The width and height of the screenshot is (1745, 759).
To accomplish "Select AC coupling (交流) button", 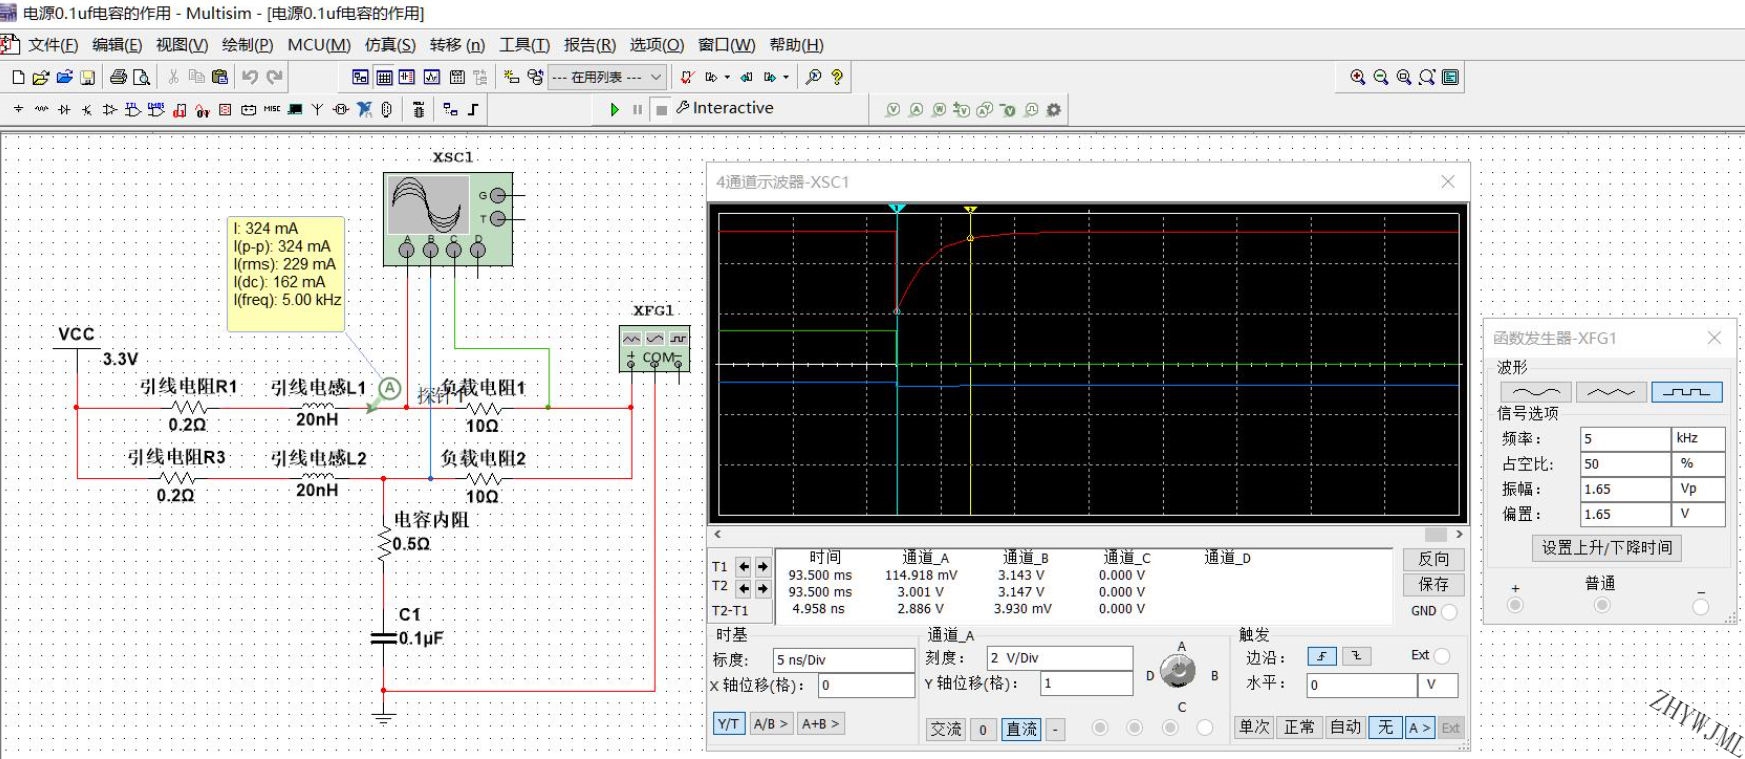I will (x=946, y=729).
